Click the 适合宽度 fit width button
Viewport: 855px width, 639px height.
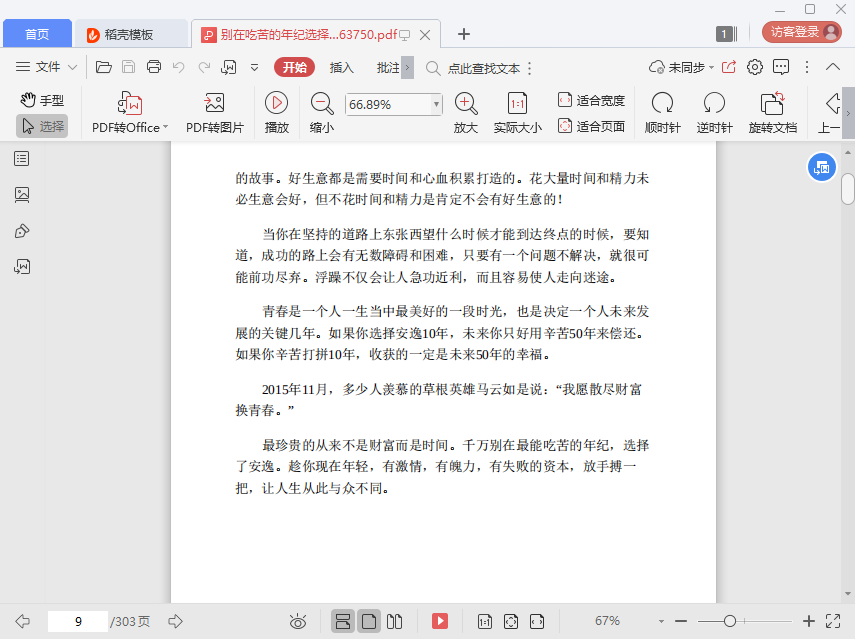pos(590,100)
